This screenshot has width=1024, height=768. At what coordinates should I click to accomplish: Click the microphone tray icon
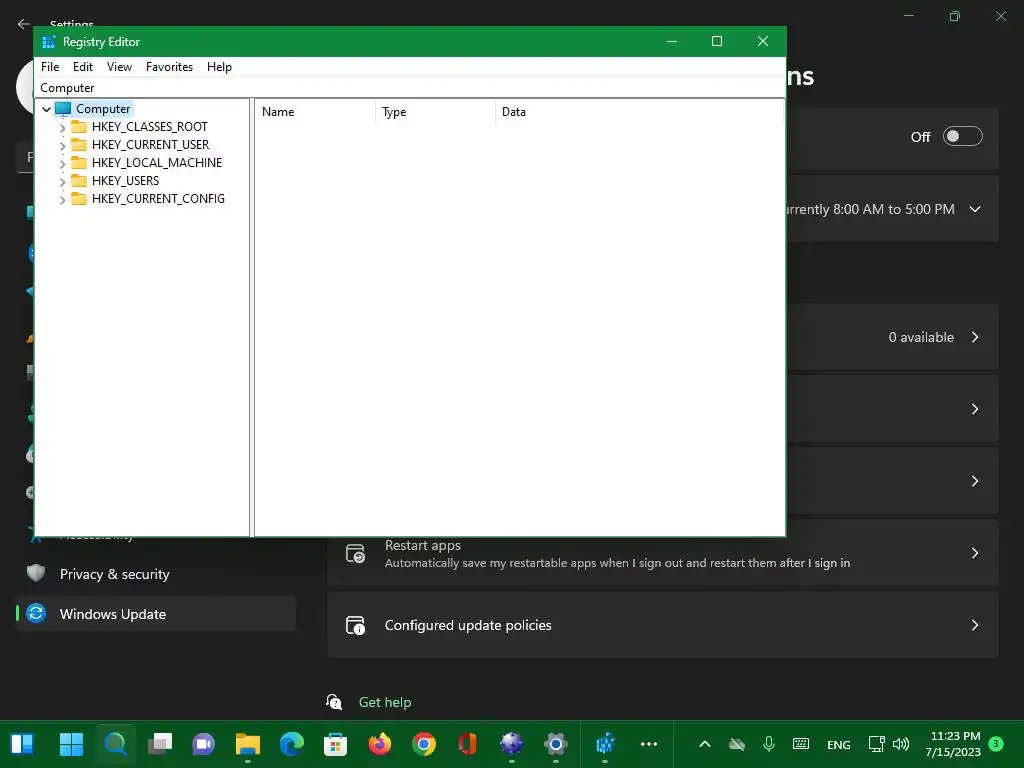pos(769,744)
